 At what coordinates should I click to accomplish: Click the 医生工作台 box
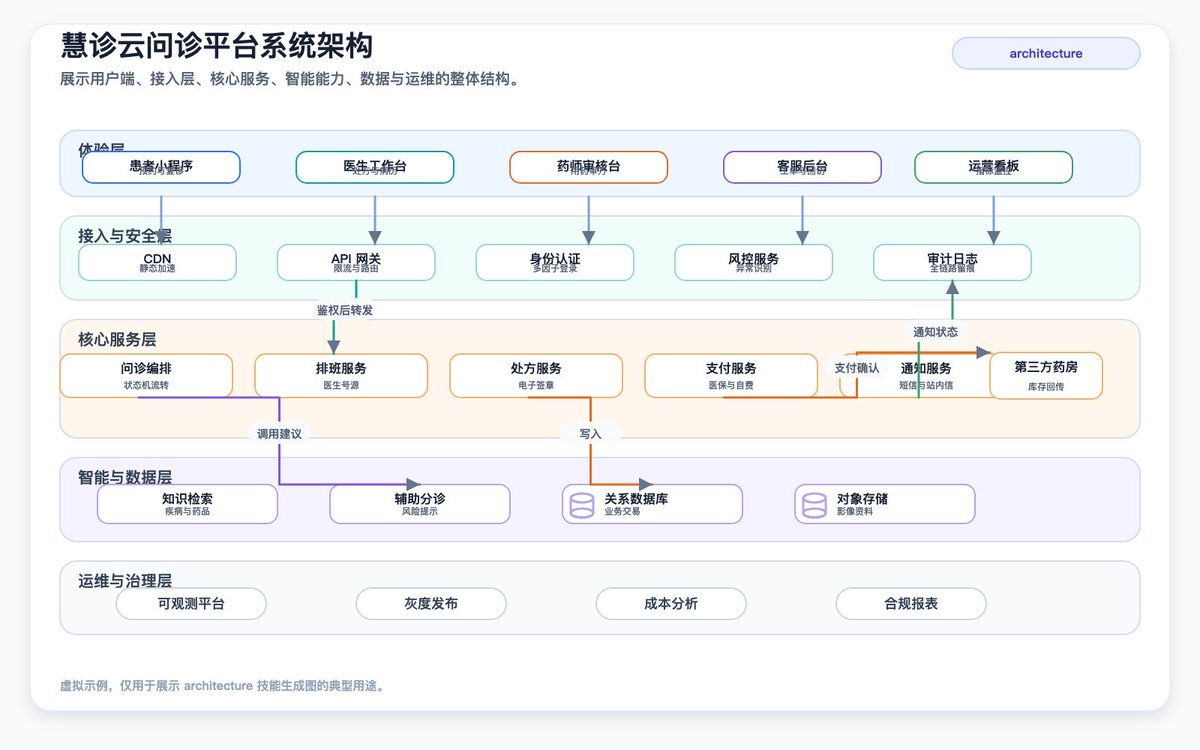pyautogui.click(x=375, y=167)
